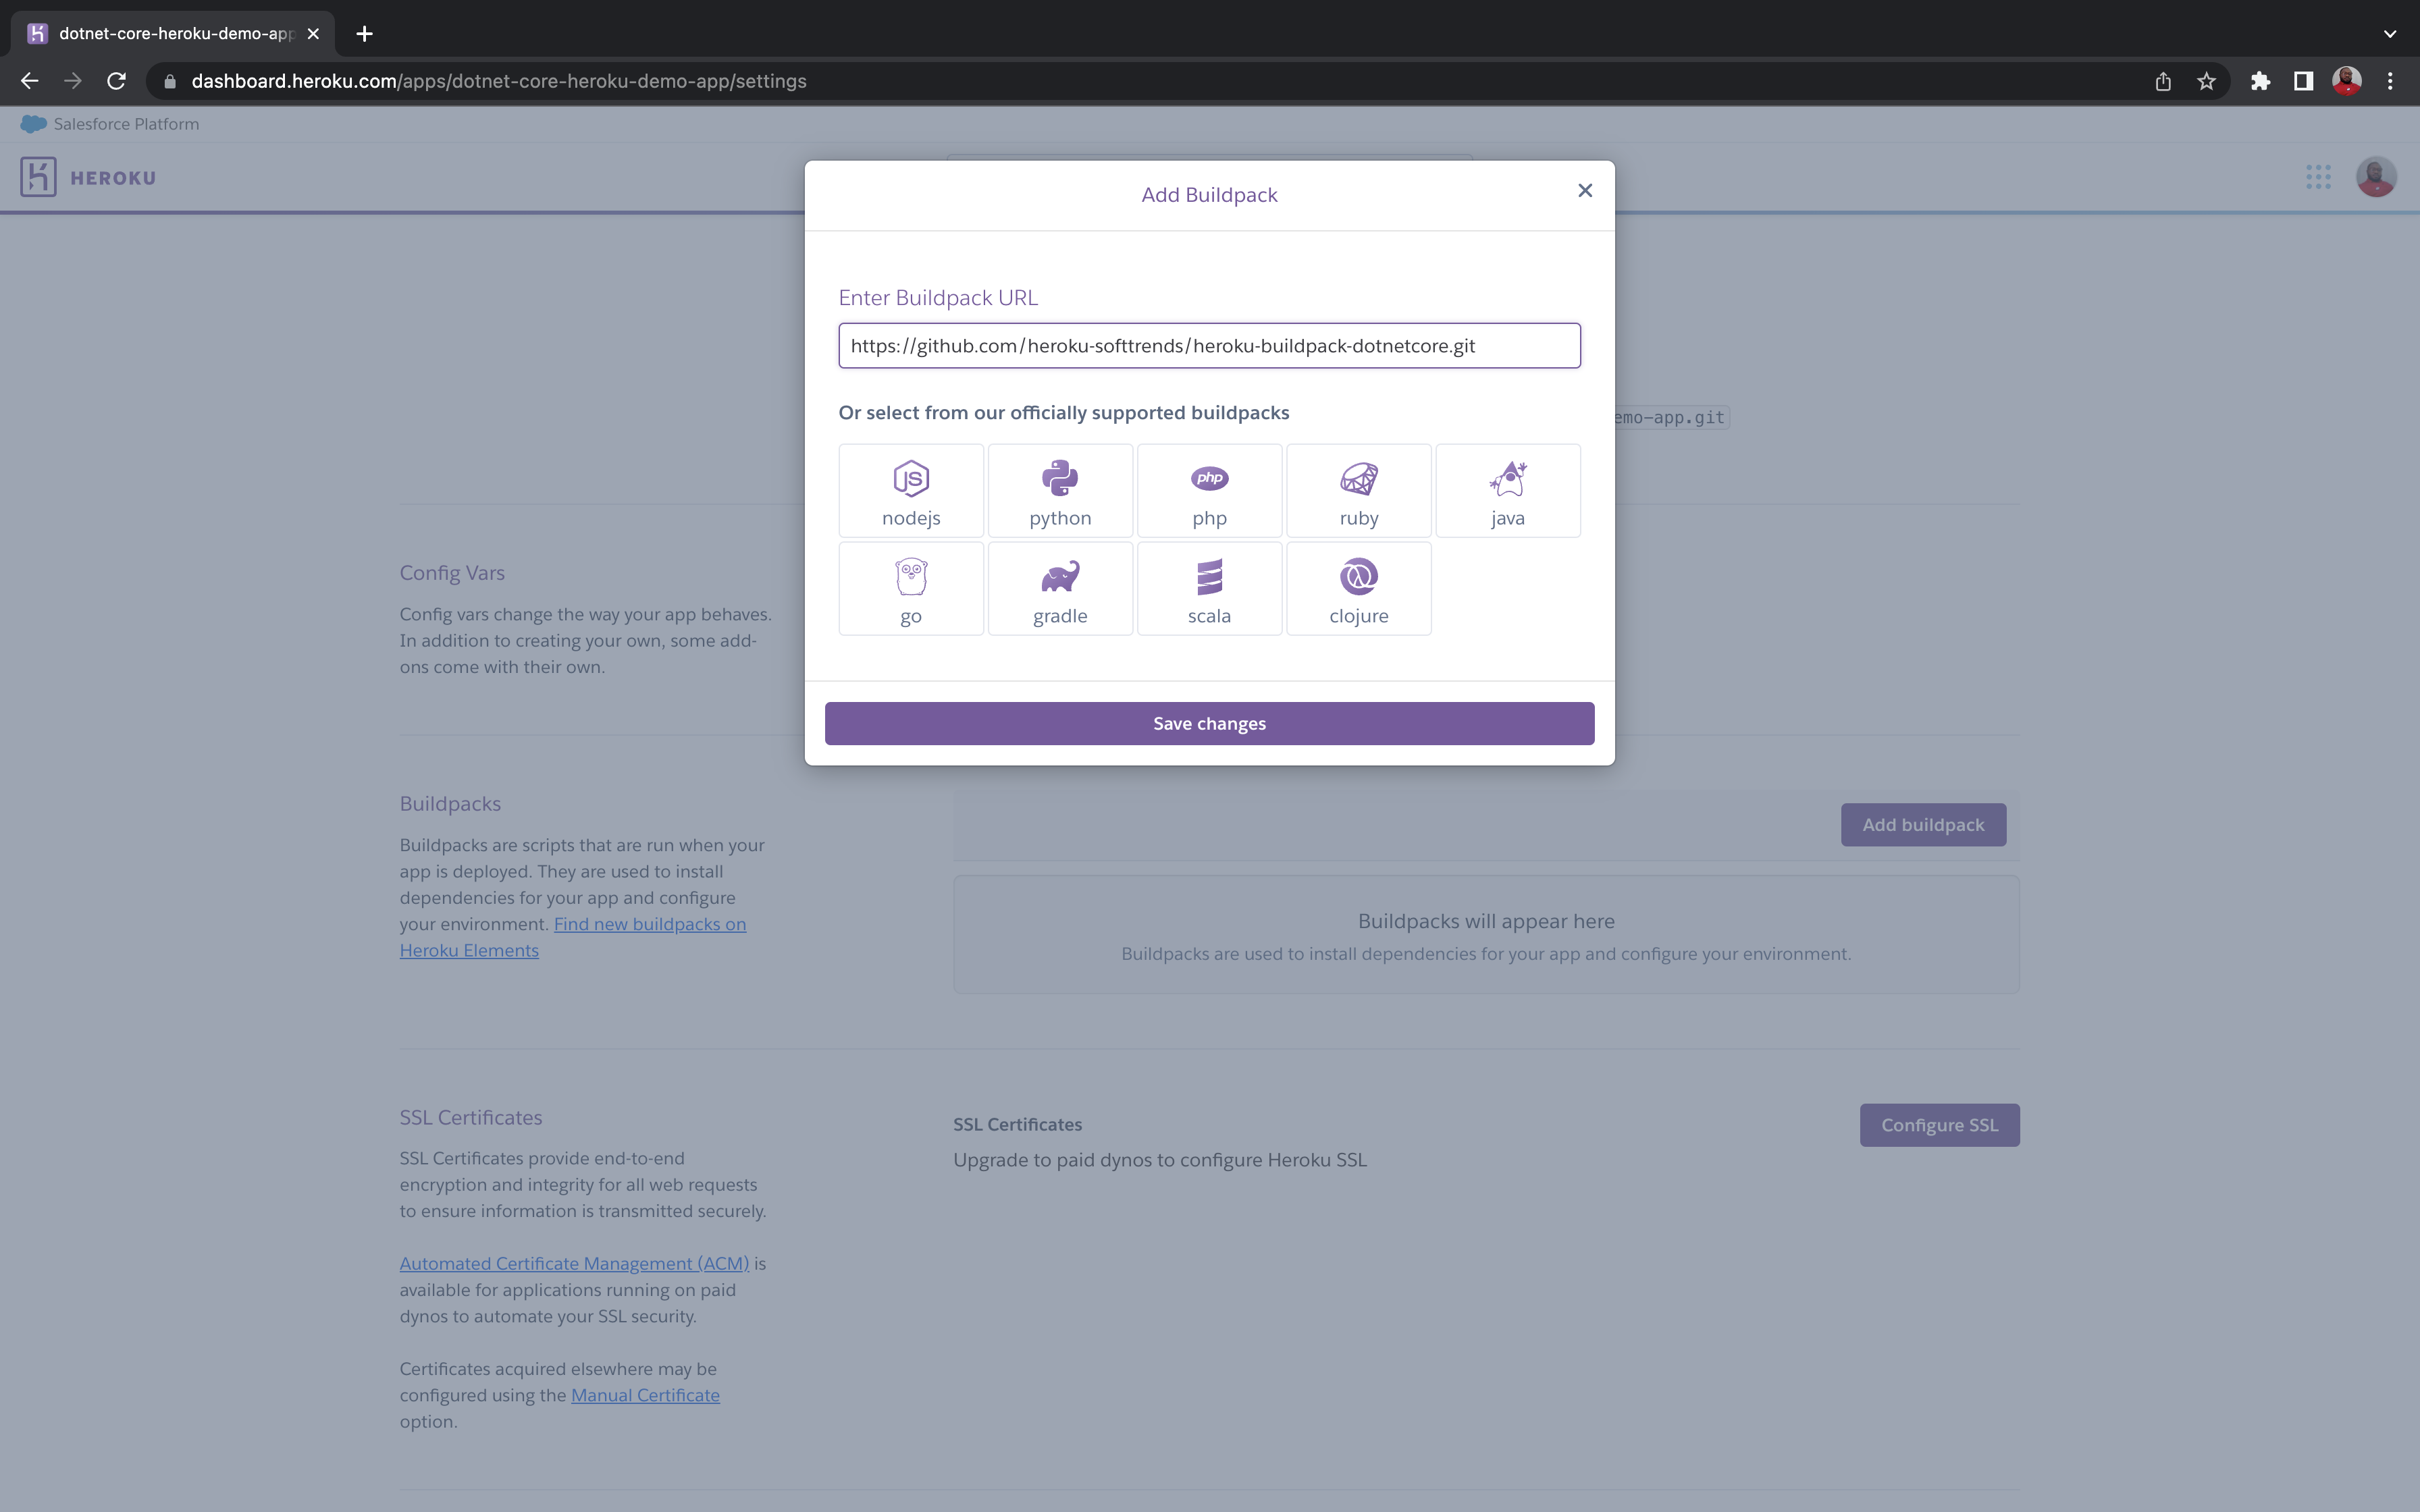Viewport: 2420px width, 1512px height.
Task: Select the ruby buildpack
Action: [1358, 490]
